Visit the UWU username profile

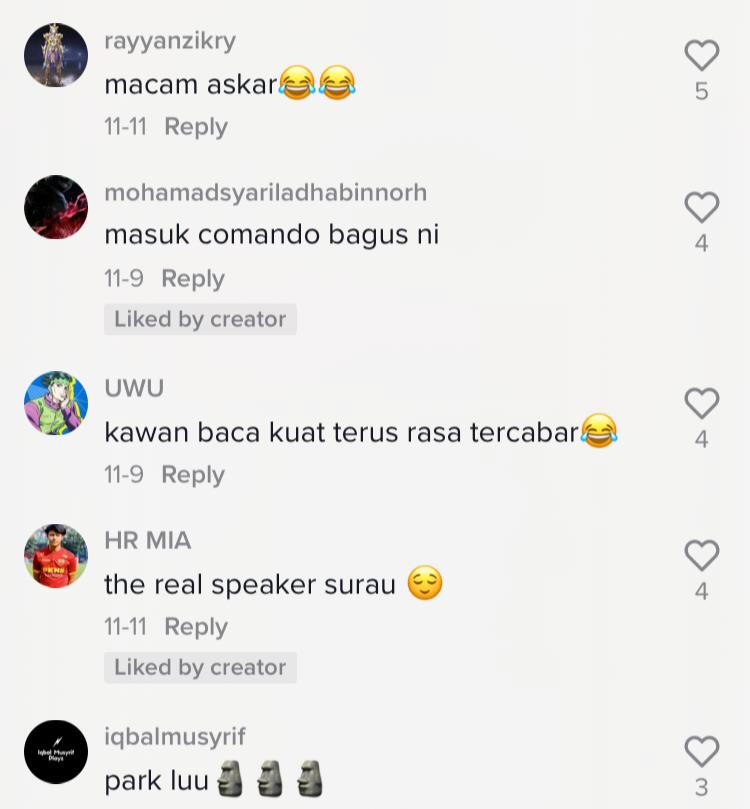click(134, 388)
